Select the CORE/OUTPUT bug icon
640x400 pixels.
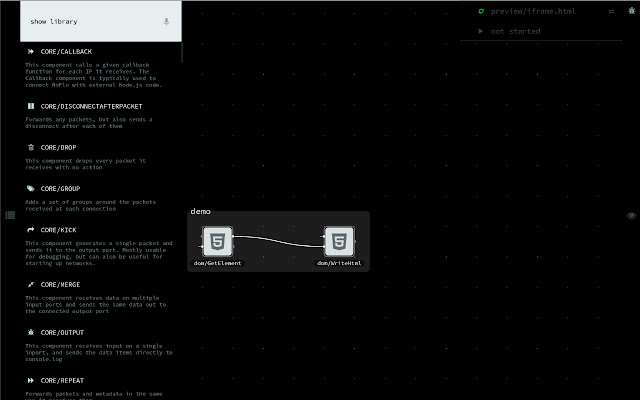click(31, 332)
